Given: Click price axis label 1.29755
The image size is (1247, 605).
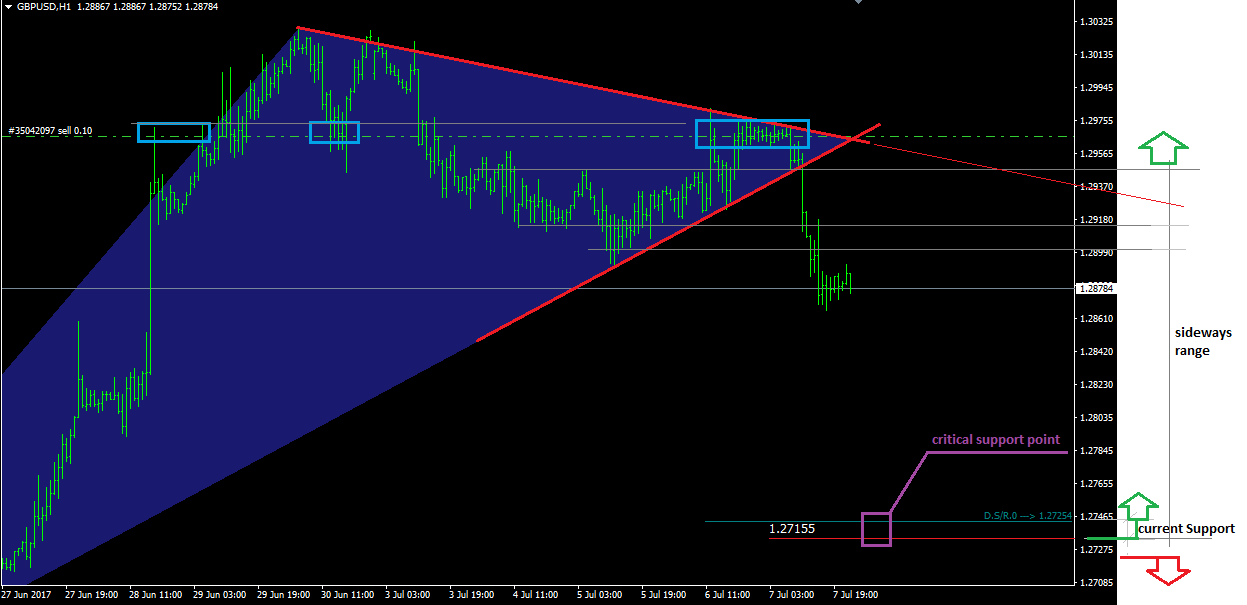Looking at the screenshot, I should click(x=1097, y=121).
